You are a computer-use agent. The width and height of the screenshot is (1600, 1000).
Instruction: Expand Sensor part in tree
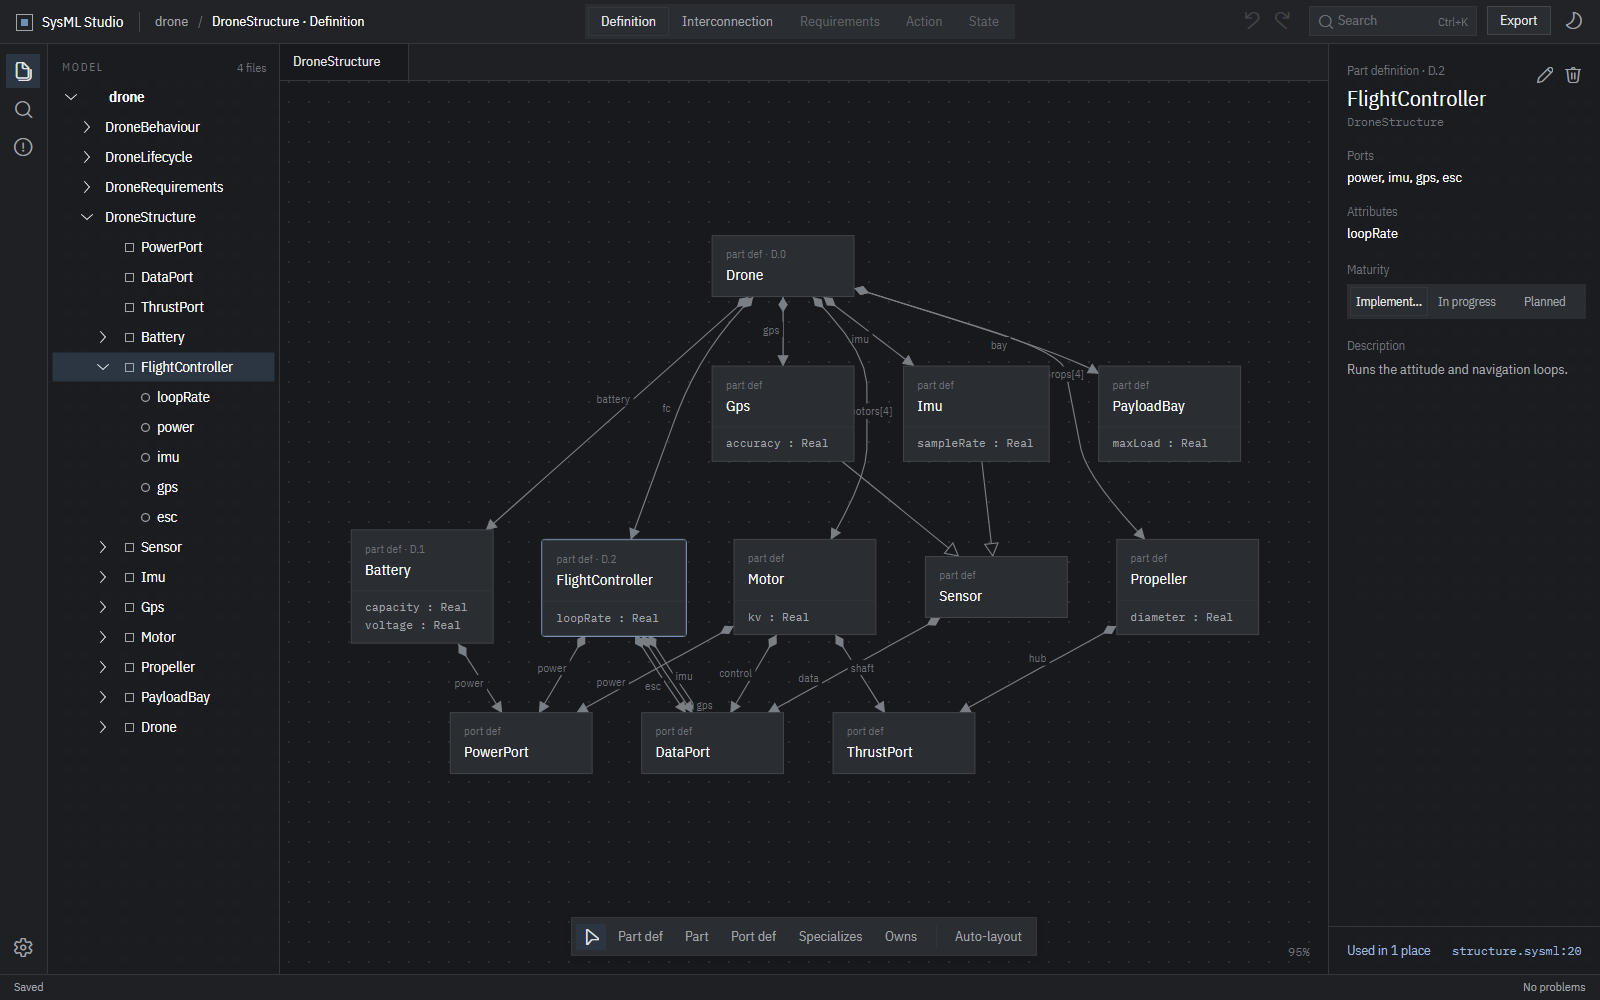click(x=103, y=547)
